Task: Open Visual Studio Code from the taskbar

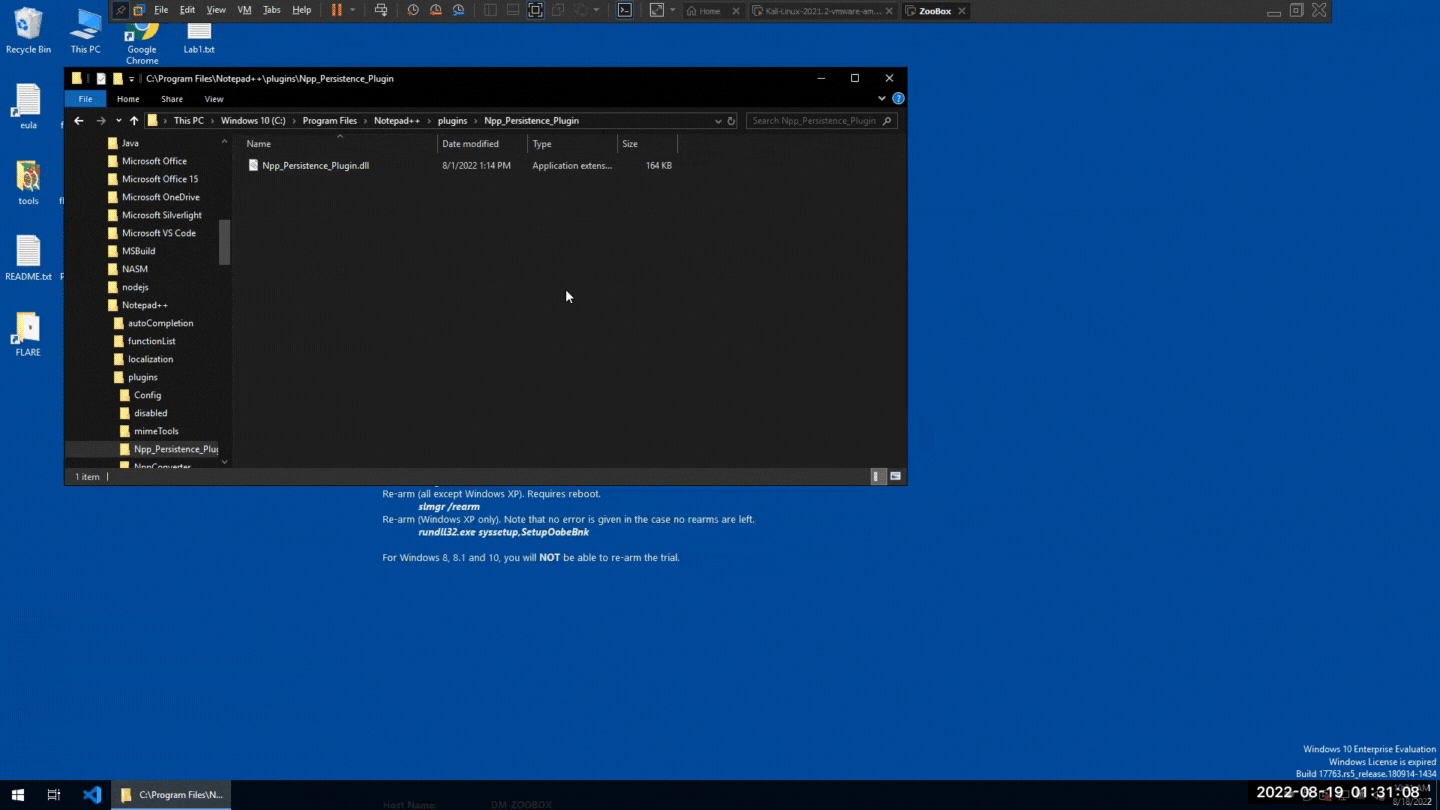Action: tap(92, 794)
